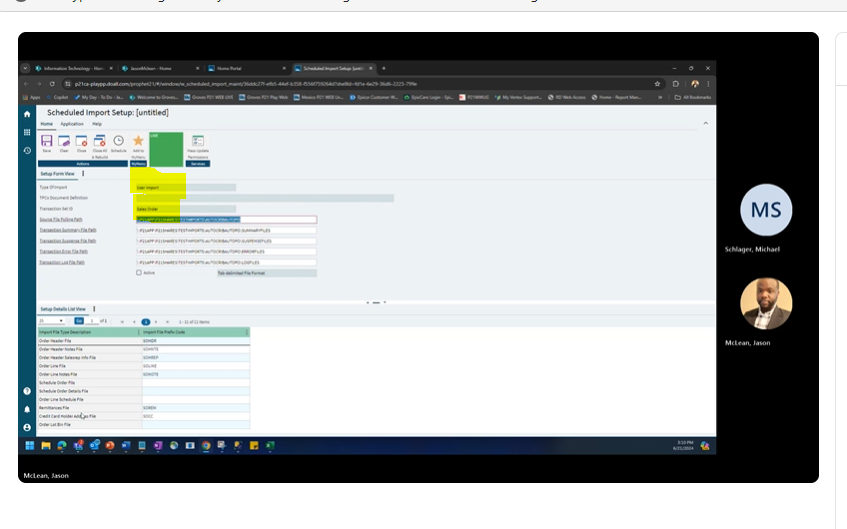Open the Help ribbon tab
The image size is (847, 529).
tap(97, 123)
